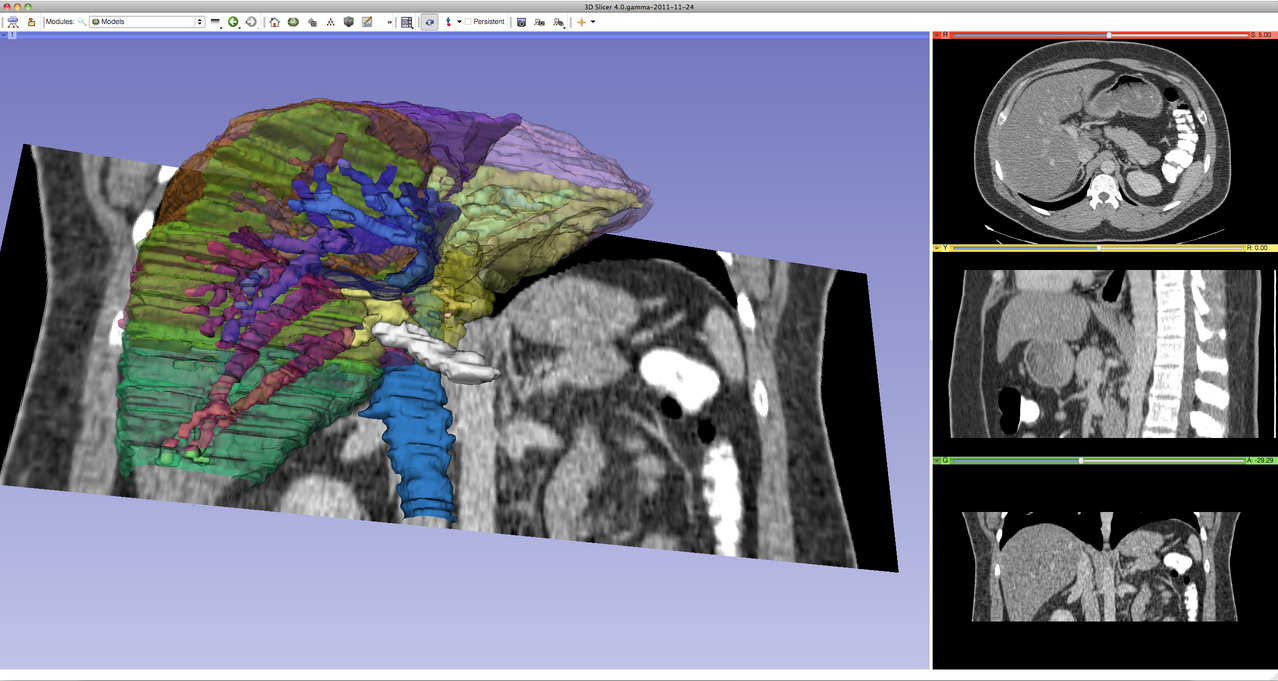Click the red slice offset slider
Image resolution: width=1278 pixels, height=681 pixels.
pos(1108,33)
